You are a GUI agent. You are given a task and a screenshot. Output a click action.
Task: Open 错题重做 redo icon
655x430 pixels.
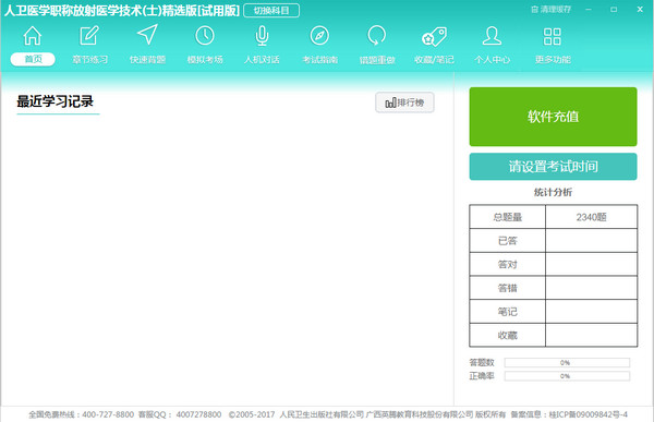[x=377, y=36]
